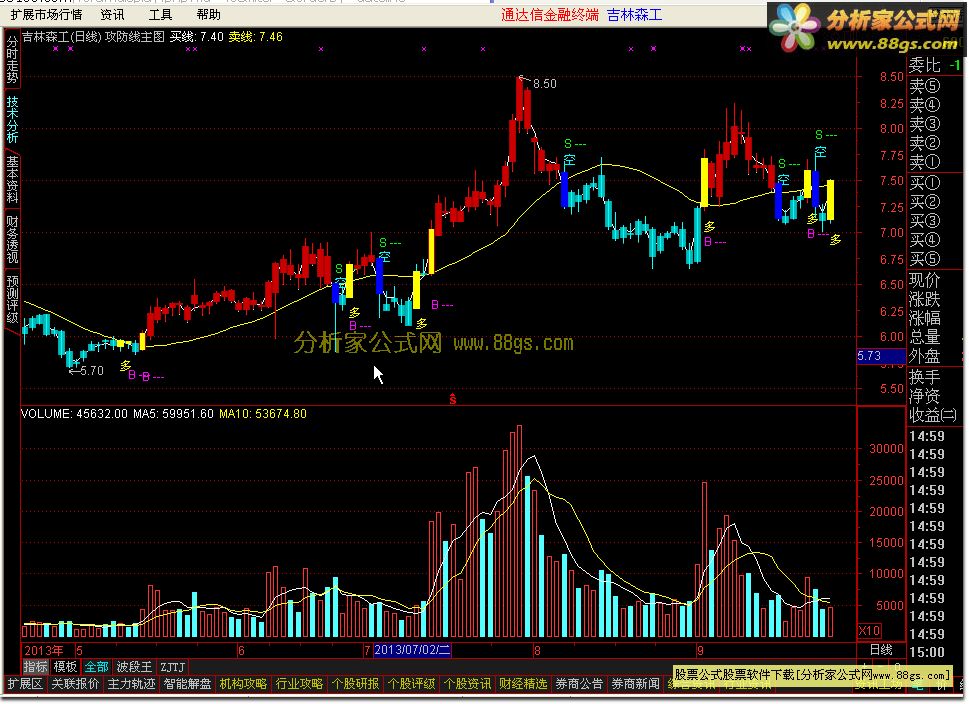Open the 券商公告 section
Screen dimensions: 969x704
click(x=579, y=684)
